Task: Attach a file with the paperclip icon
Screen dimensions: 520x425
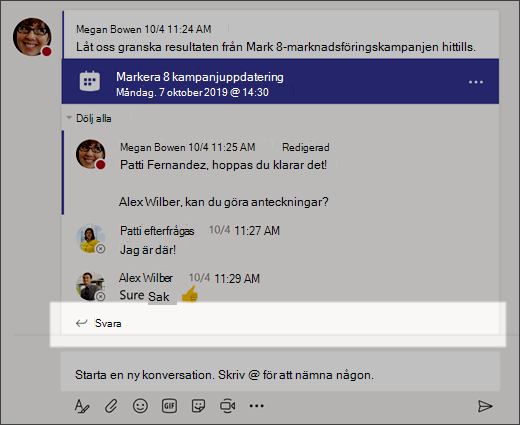Action: (x=111, y=406)
